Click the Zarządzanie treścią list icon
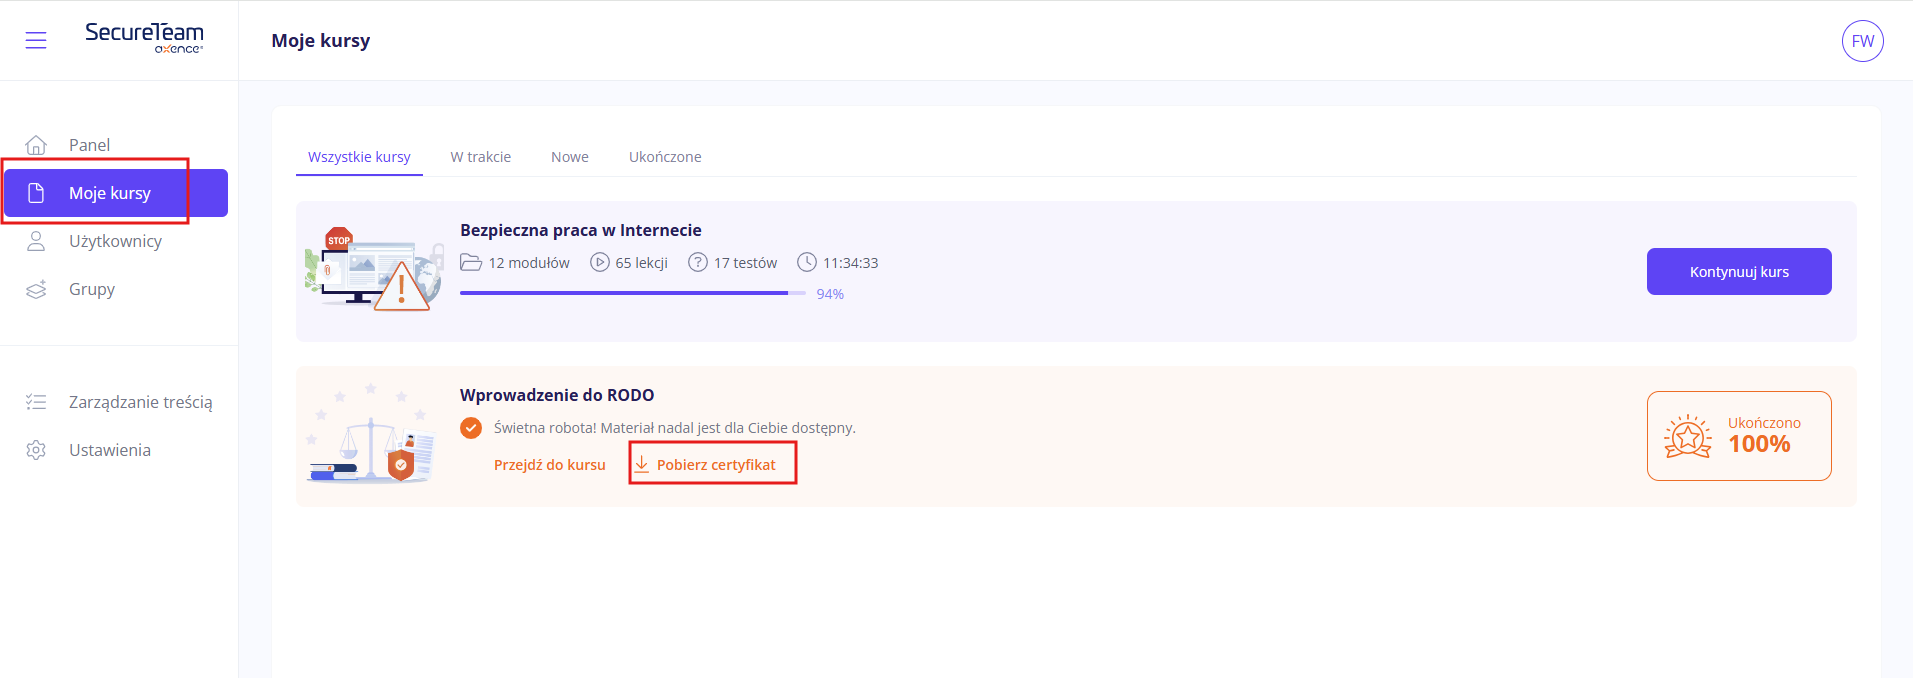The width and height of the screenshot is (1913, 678). (36, 402)
